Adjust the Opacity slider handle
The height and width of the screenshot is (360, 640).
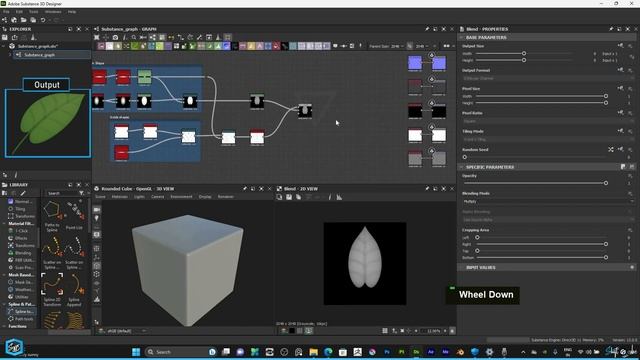click(x=606, y=183)
